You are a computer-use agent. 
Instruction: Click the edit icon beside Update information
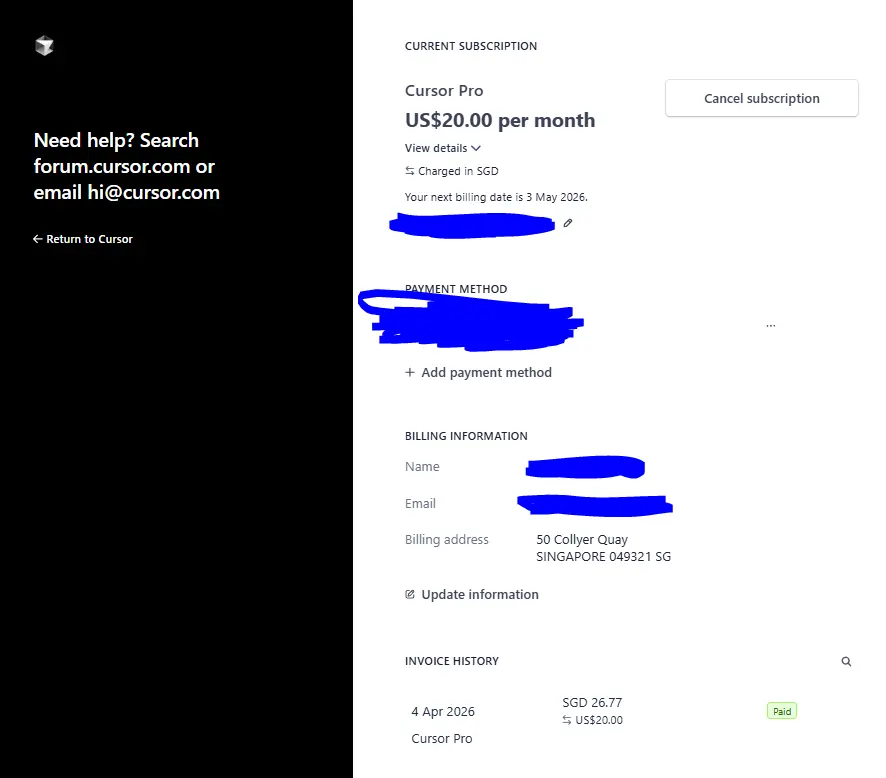click(410, 594)
